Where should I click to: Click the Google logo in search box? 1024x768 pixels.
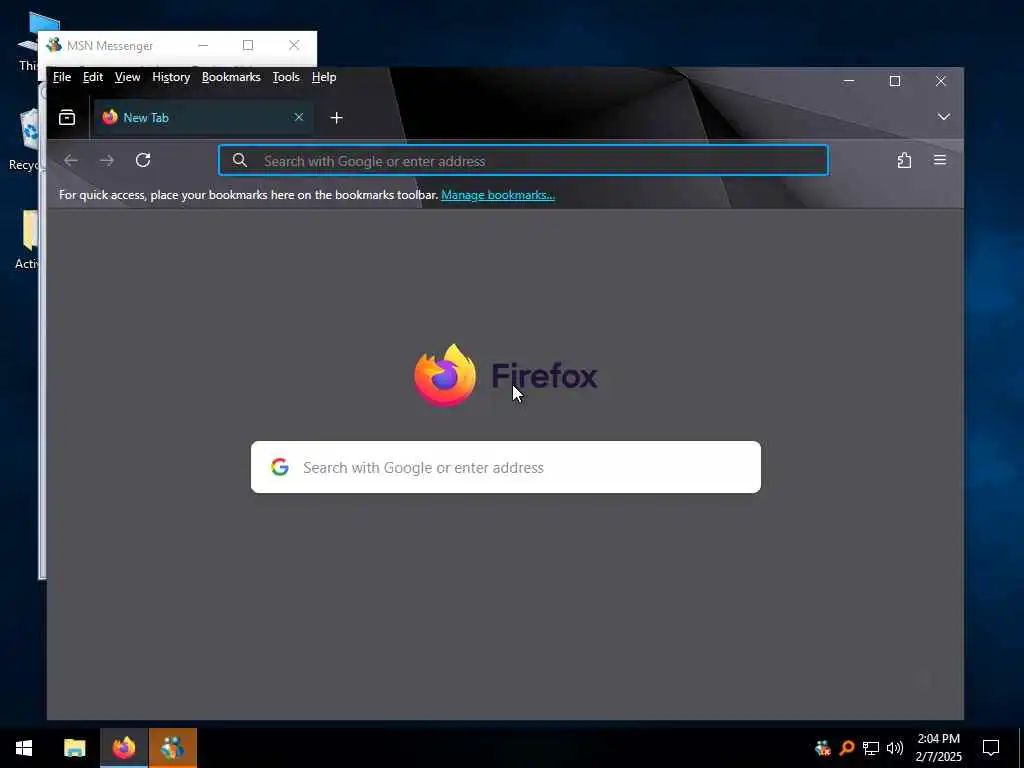coord(280,467)
